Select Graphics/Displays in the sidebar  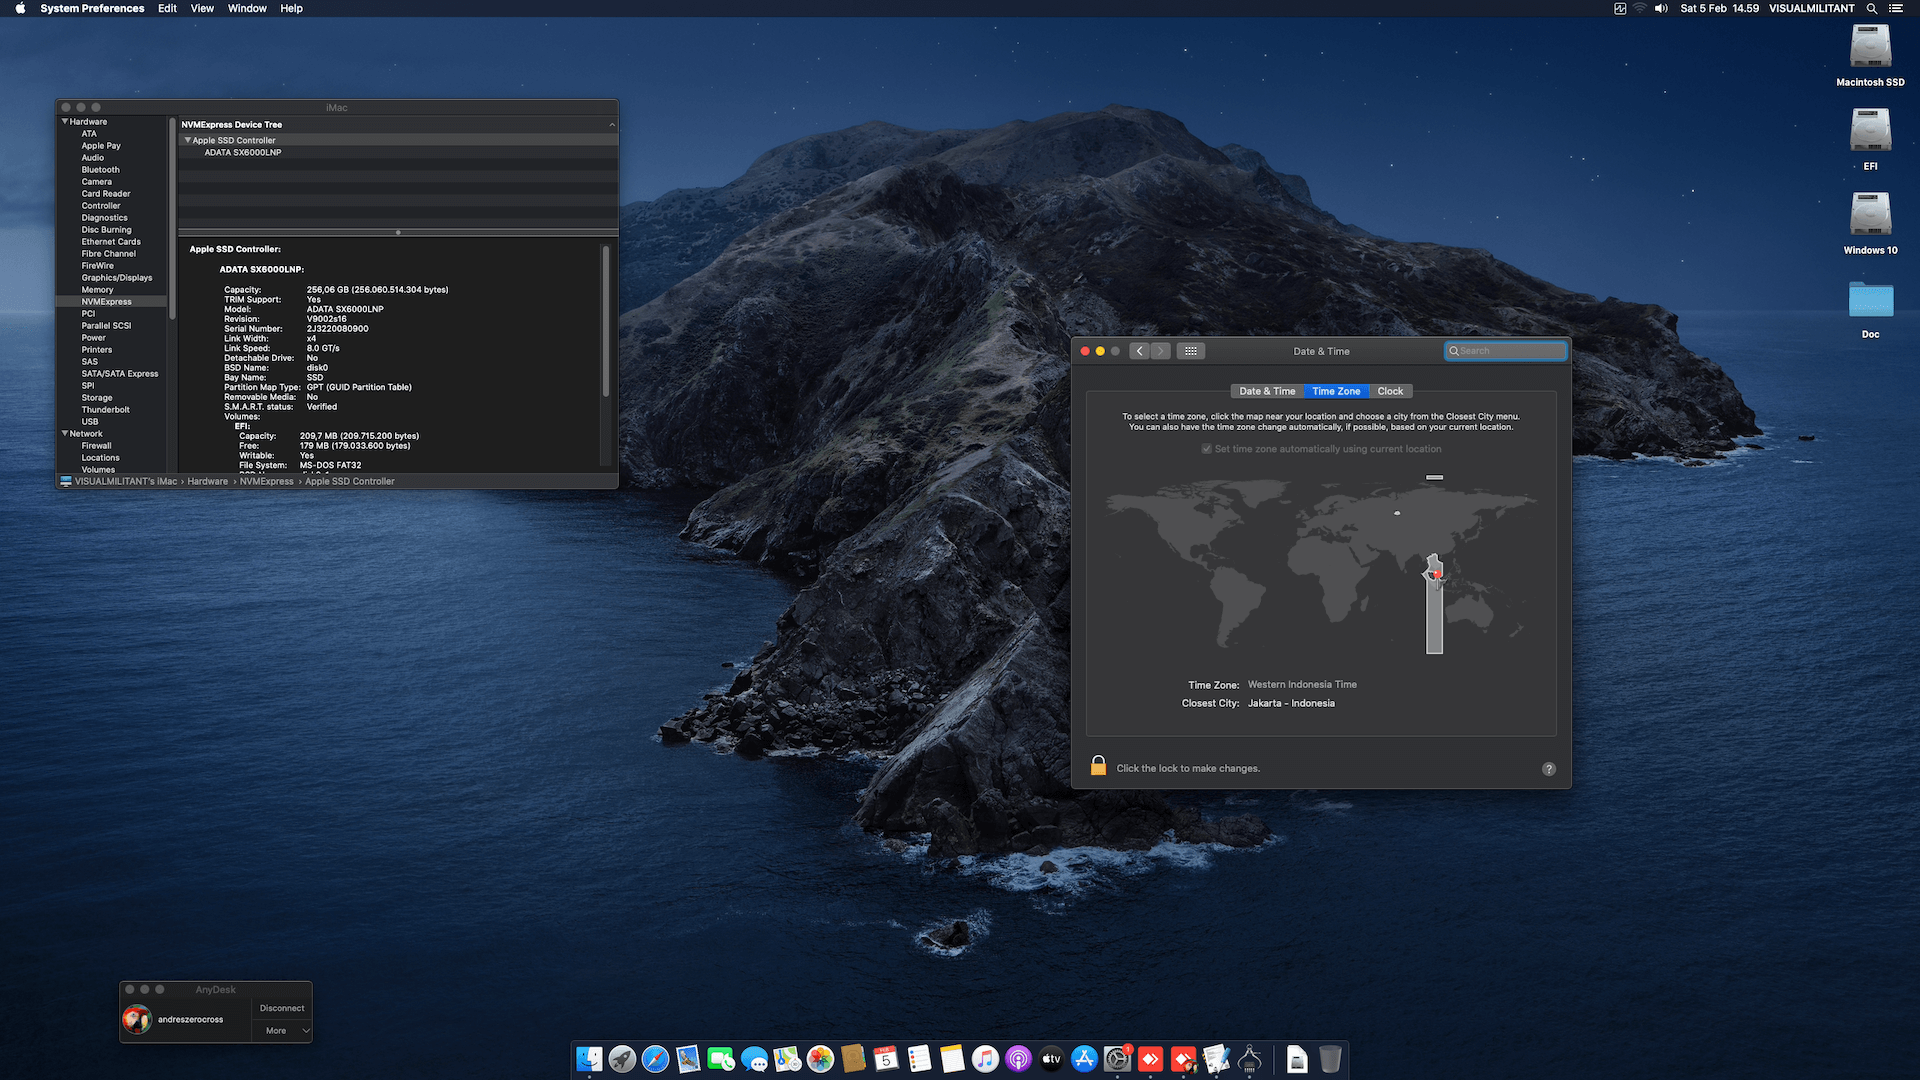117,278
